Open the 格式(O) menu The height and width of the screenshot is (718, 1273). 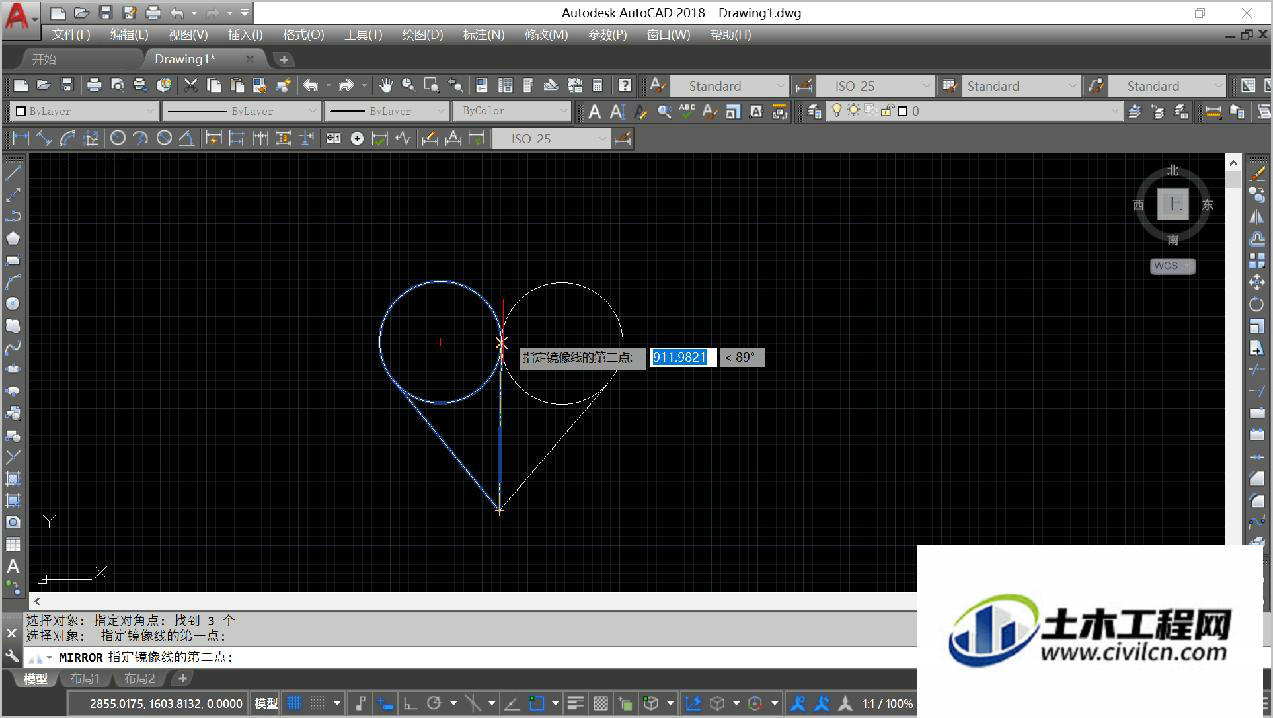coord(303,35)
